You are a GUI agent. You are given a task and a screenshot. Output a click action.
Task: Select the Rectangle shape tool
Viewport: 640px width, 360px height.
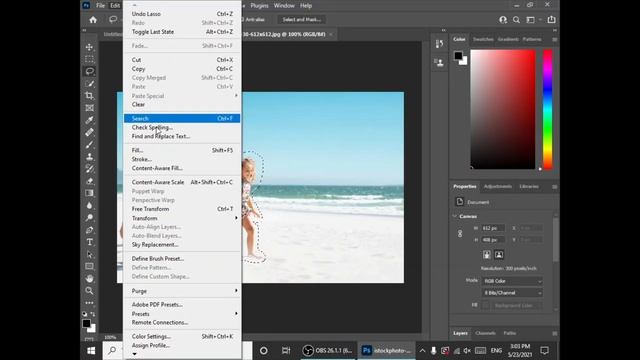tap(89, 267)
